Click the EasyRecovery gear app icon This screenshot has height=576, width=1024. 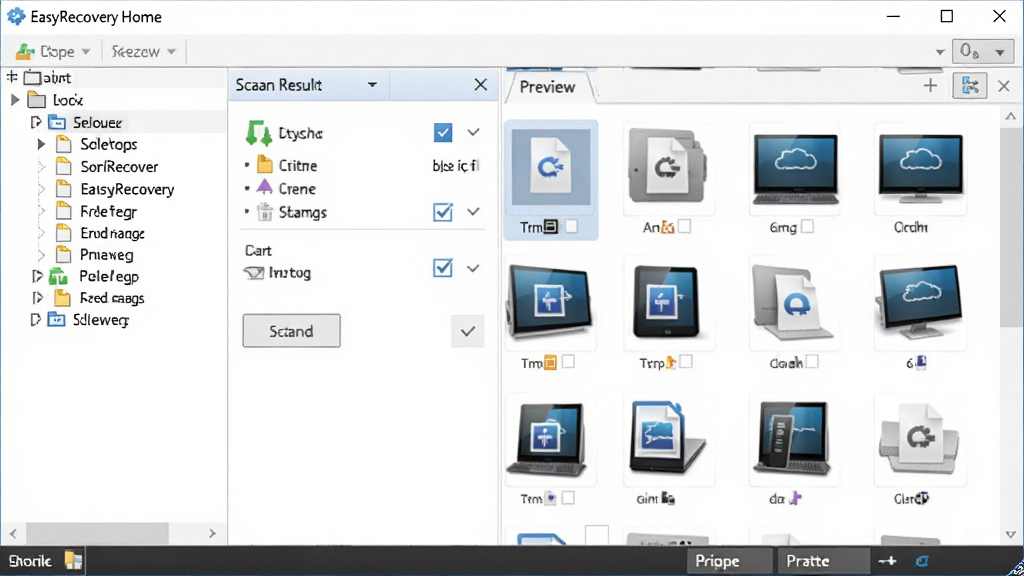click(x=16, y=16)
